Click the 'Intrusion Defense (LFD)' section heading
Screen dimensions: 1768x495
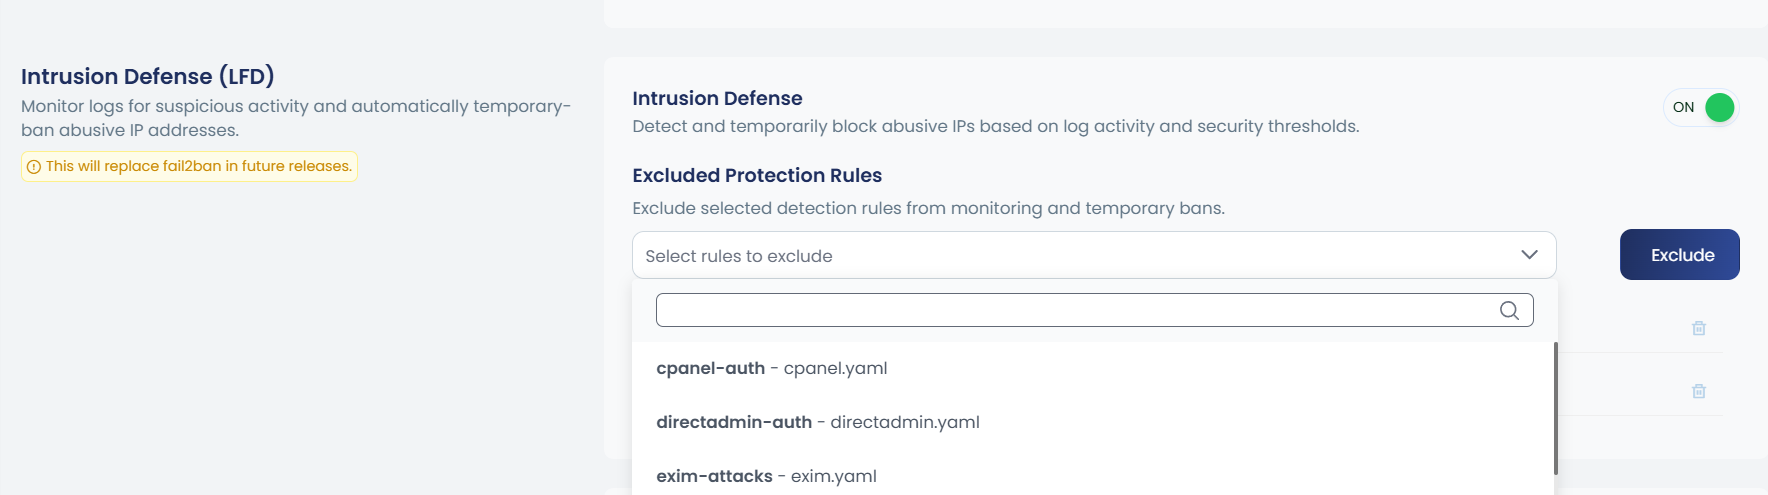click(148, 76)
